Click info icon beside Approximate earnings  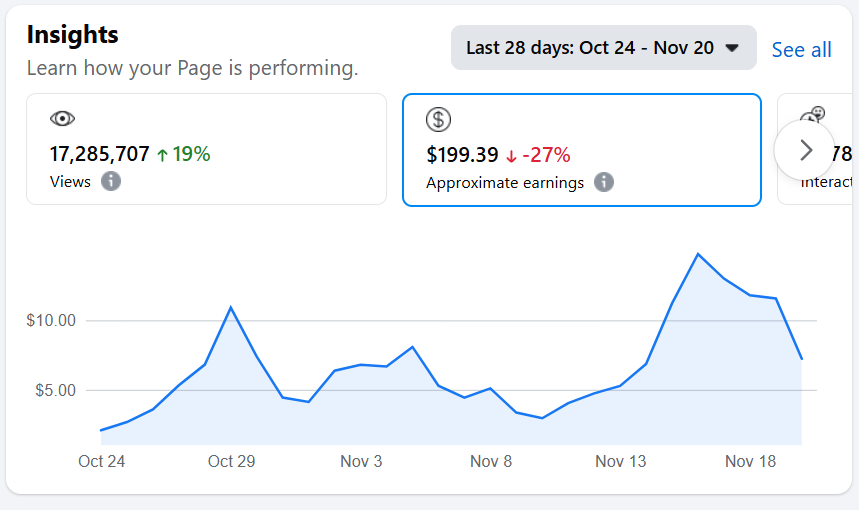pos(604,182)
